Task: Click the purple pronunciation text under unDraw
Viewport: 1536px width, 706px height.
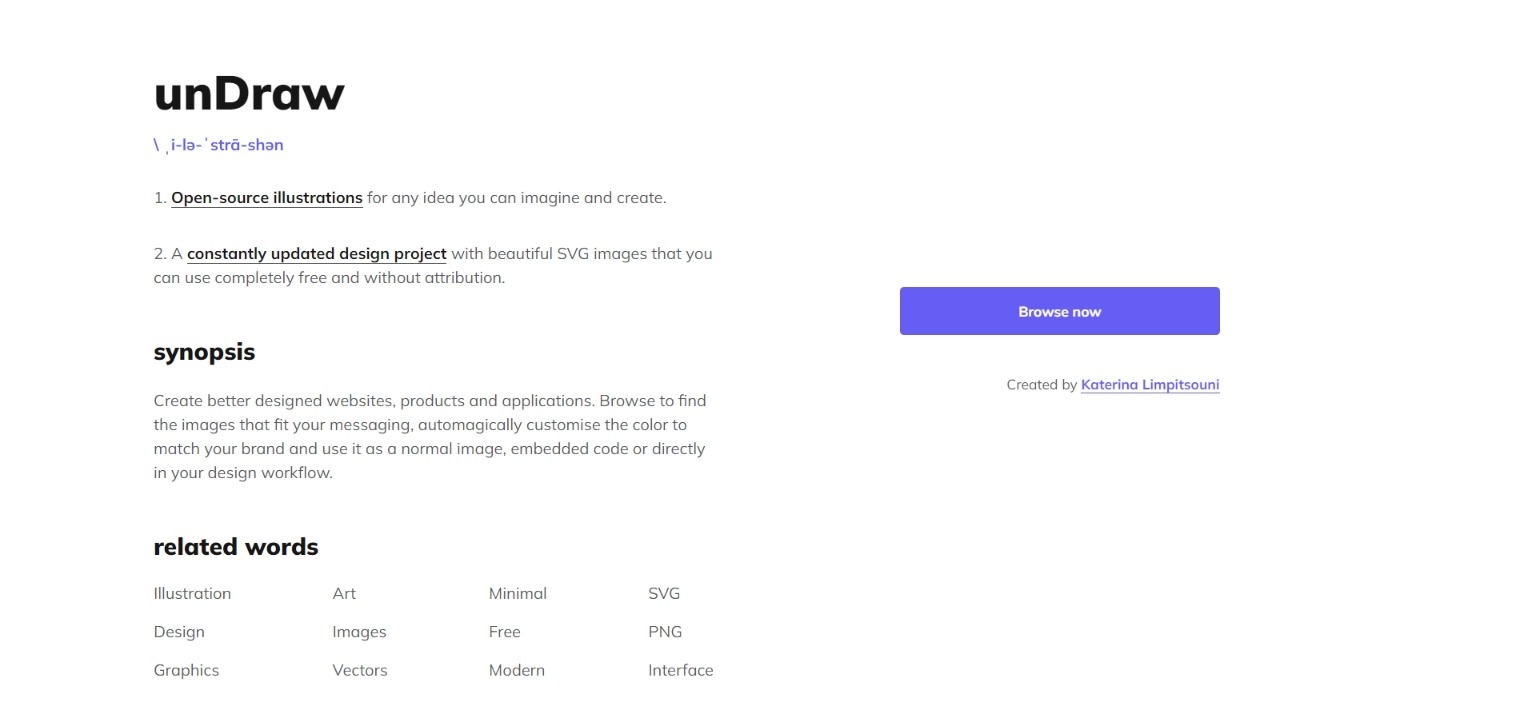Action: click(x=219, y=145)
